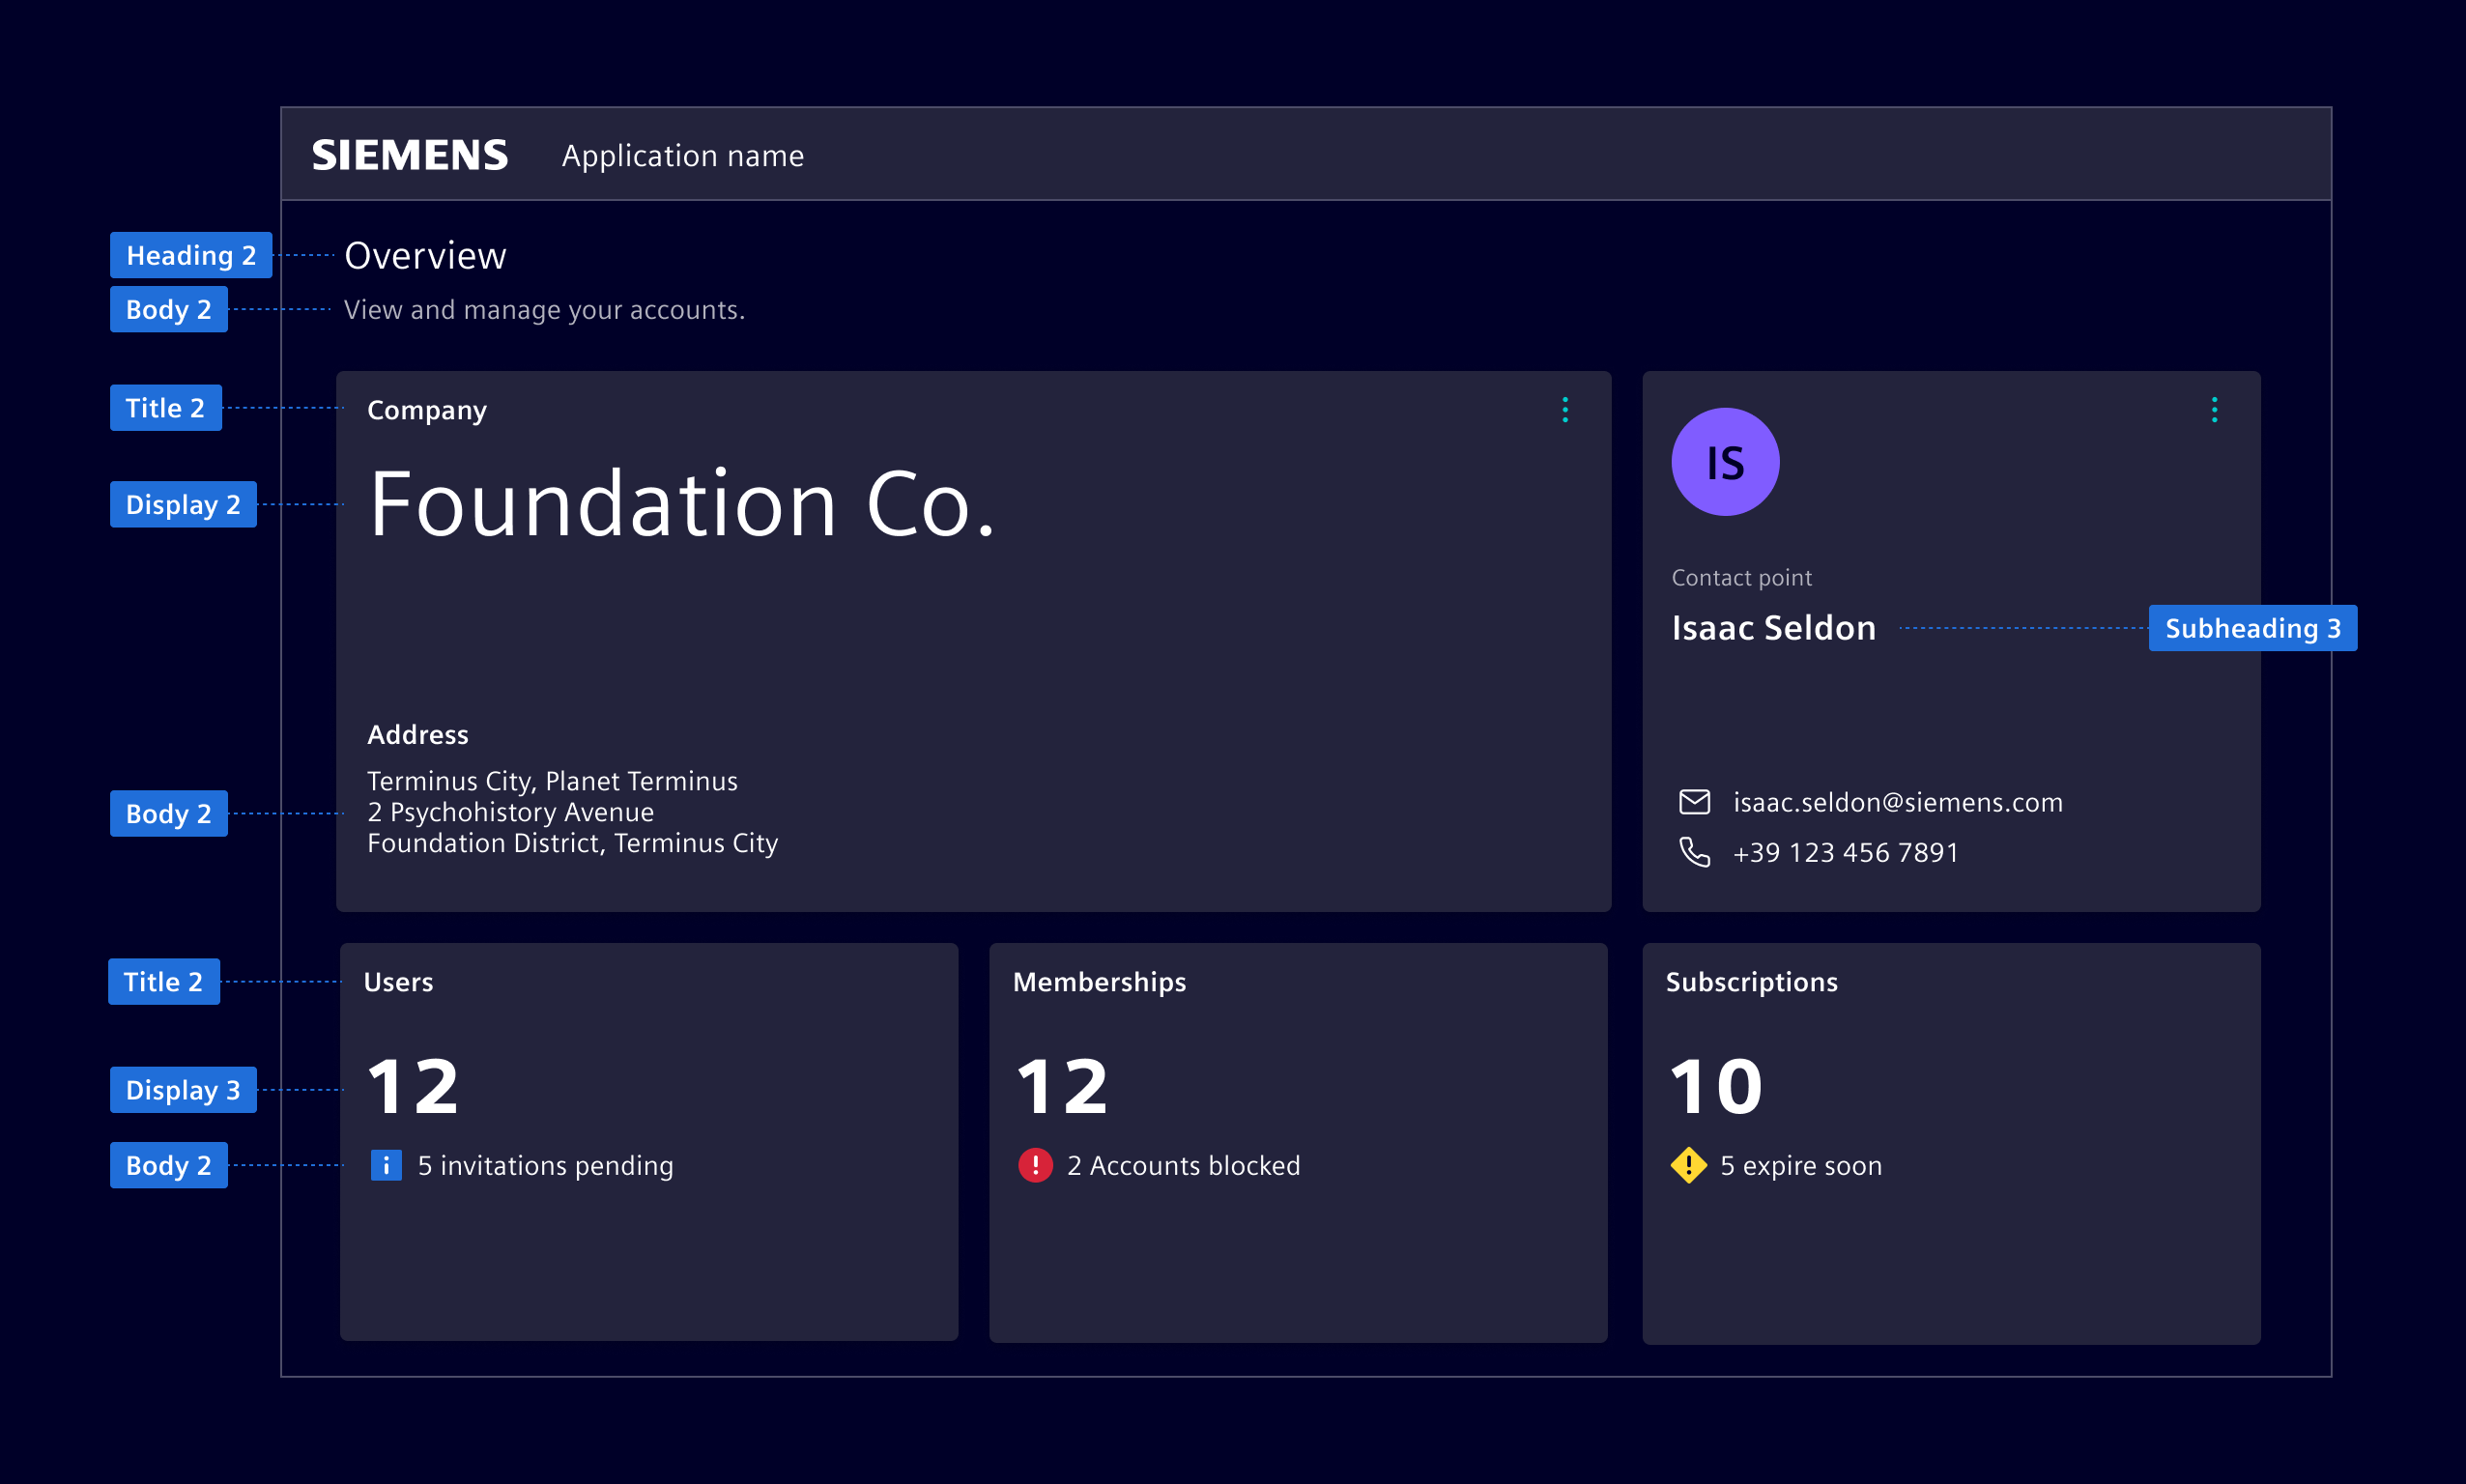The width and height of the screenshot is (2466, 1484).
Task: Click the red error icon under Memberships
Action: (x=1035, y=1165)
